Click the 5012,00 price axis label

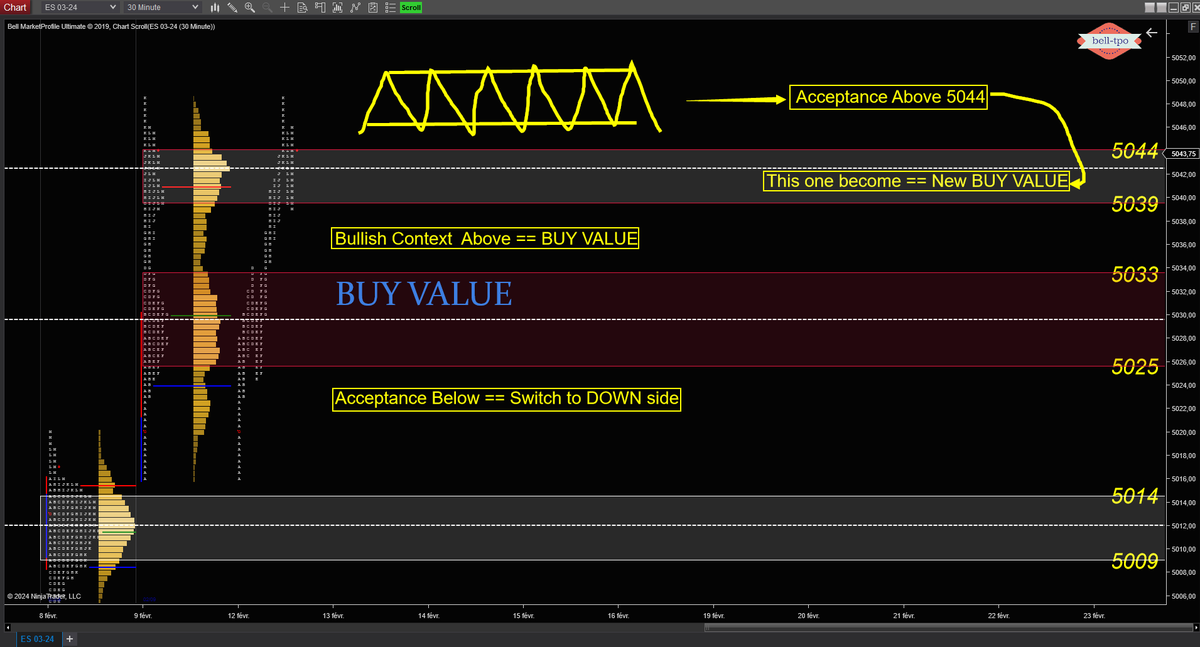point(1183,526)
